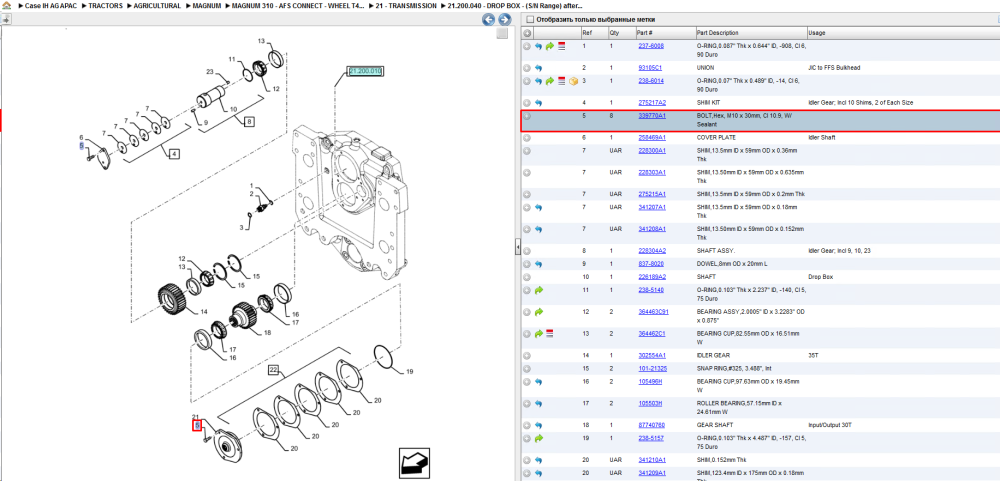This screenshot has height=481, width=1000.
Task: Select the 'SHAFT ASSY.' description cell
Action: [x=751, y=251]
